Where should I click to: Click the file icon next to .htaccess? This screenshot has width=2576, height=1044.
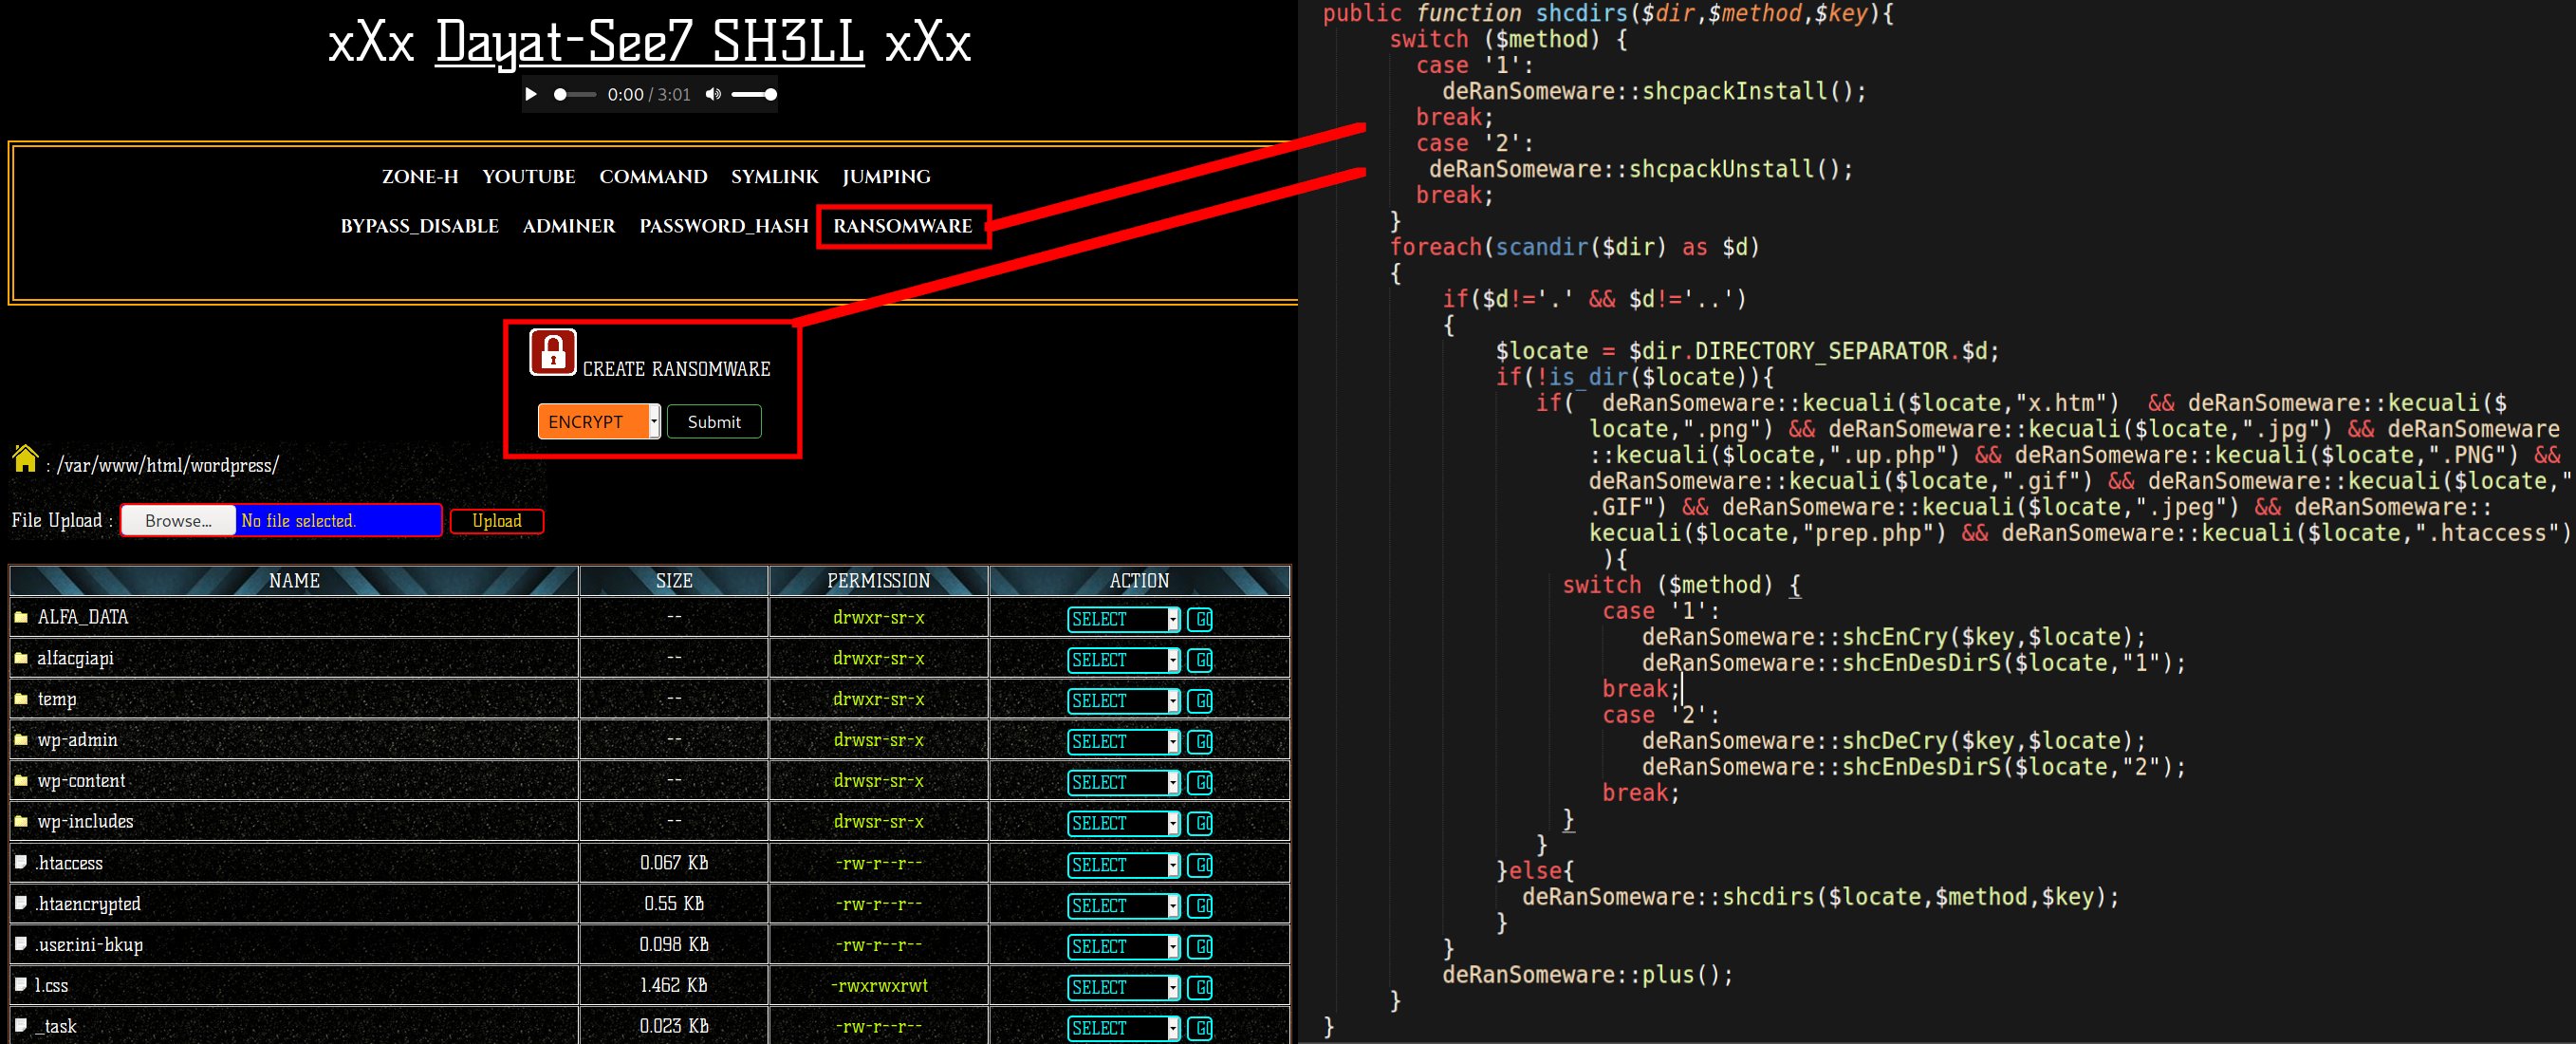coord(21,863)
